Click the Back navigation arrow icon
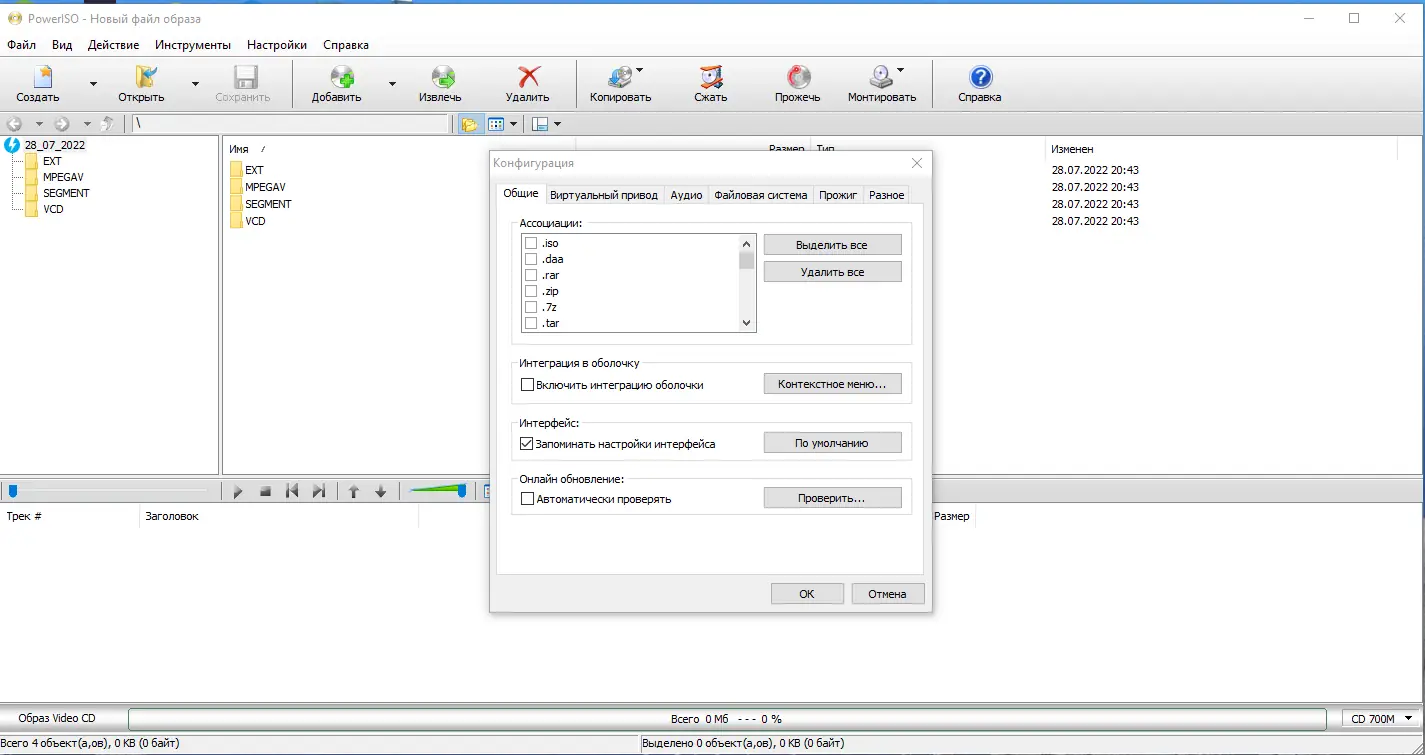 pos(14,124)
